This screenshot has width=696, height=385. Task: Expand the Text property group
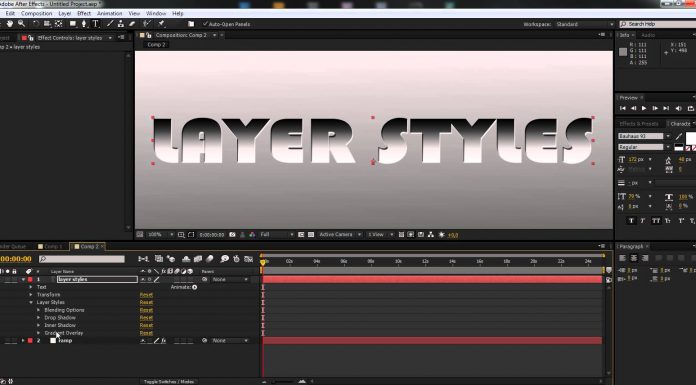pyautogui.click(x=31, y=287)
